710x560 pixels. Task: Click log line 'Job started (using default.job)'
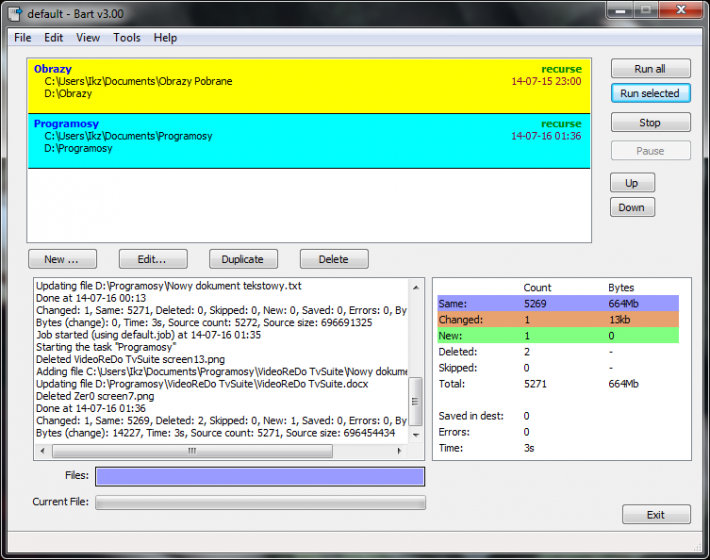(x=149, y=335)
